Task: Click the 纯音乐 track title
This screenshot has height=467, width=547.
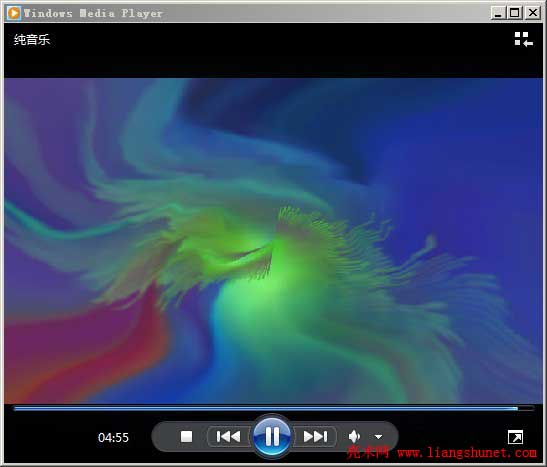Action: pyautogui.click(x=32, y=39)
